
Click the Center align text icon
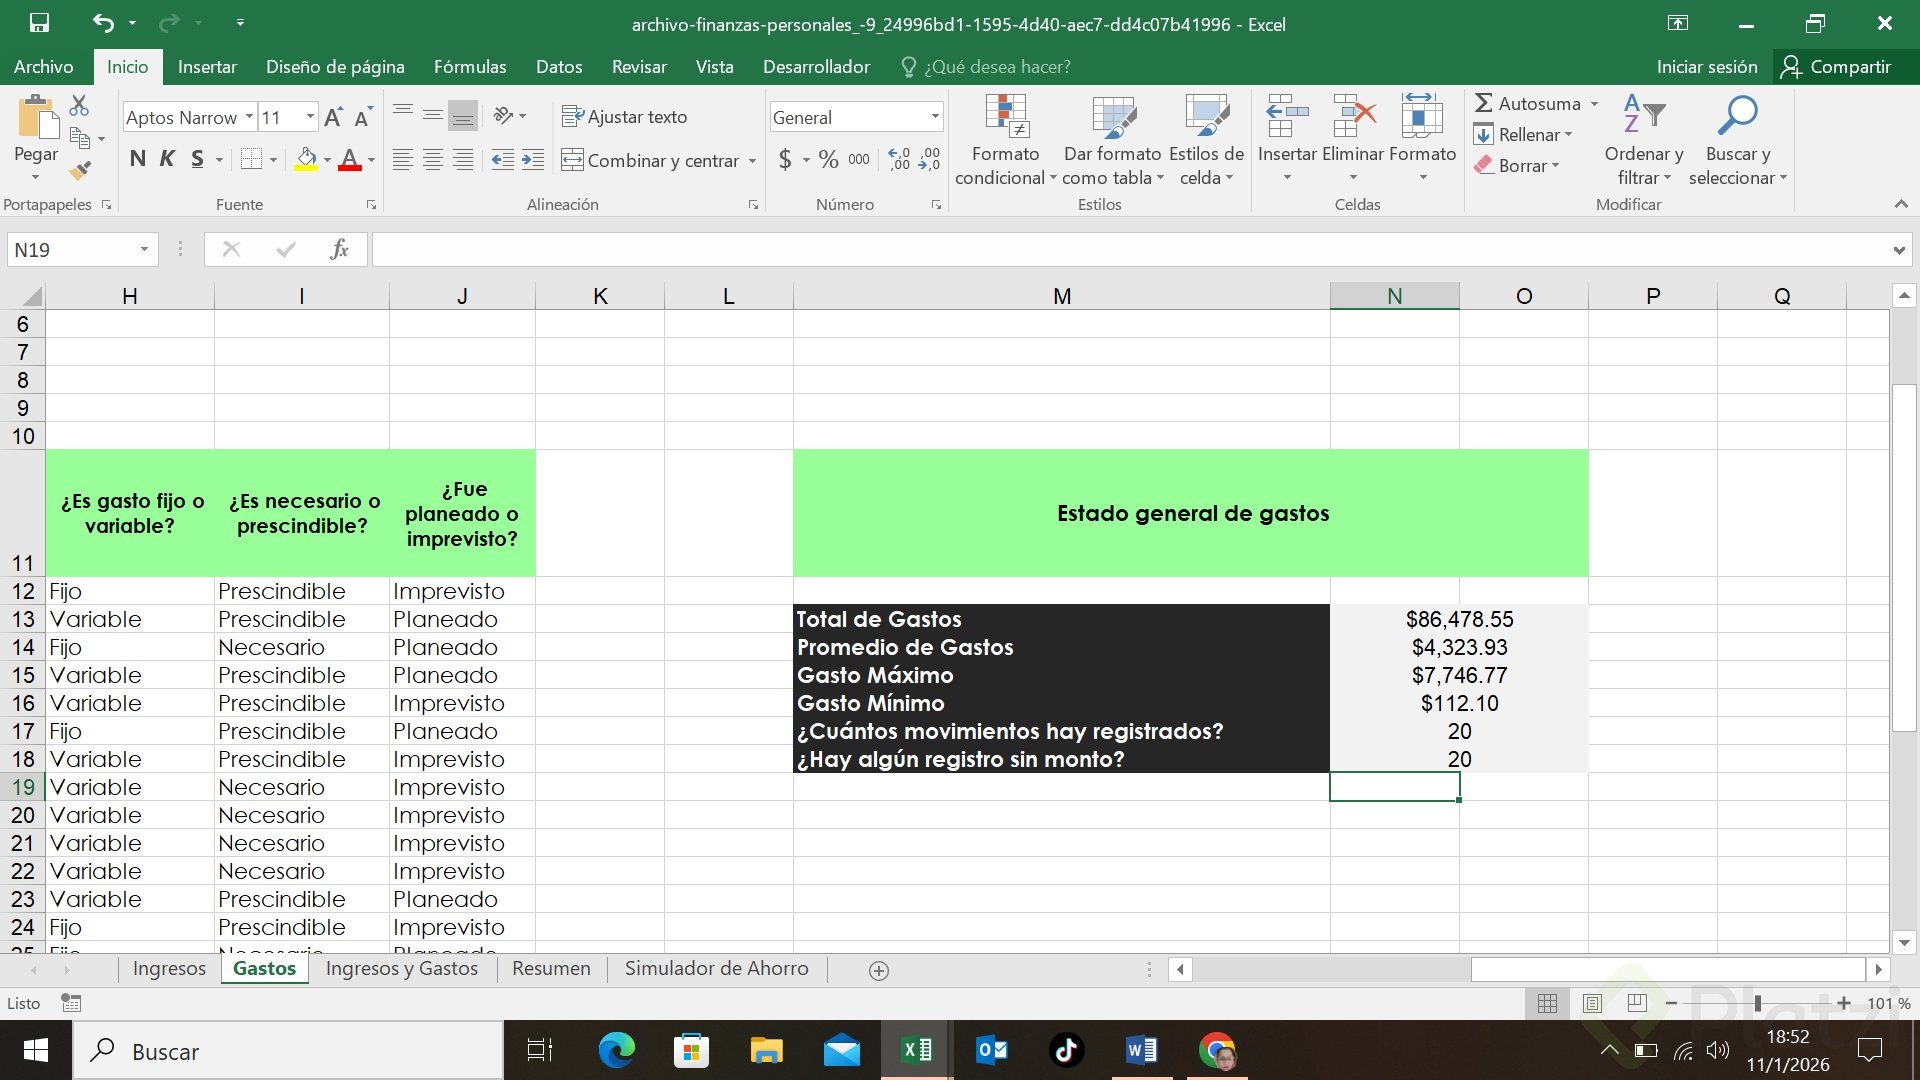[432, 160]
